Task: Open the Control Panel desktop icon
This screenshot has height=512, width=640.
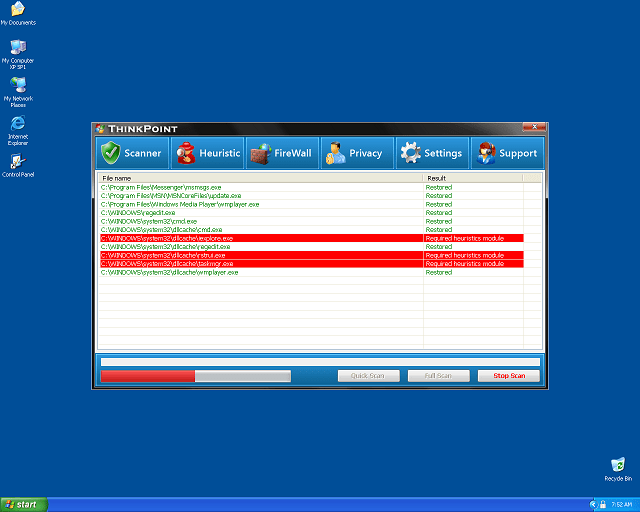Action: [17, 162]
